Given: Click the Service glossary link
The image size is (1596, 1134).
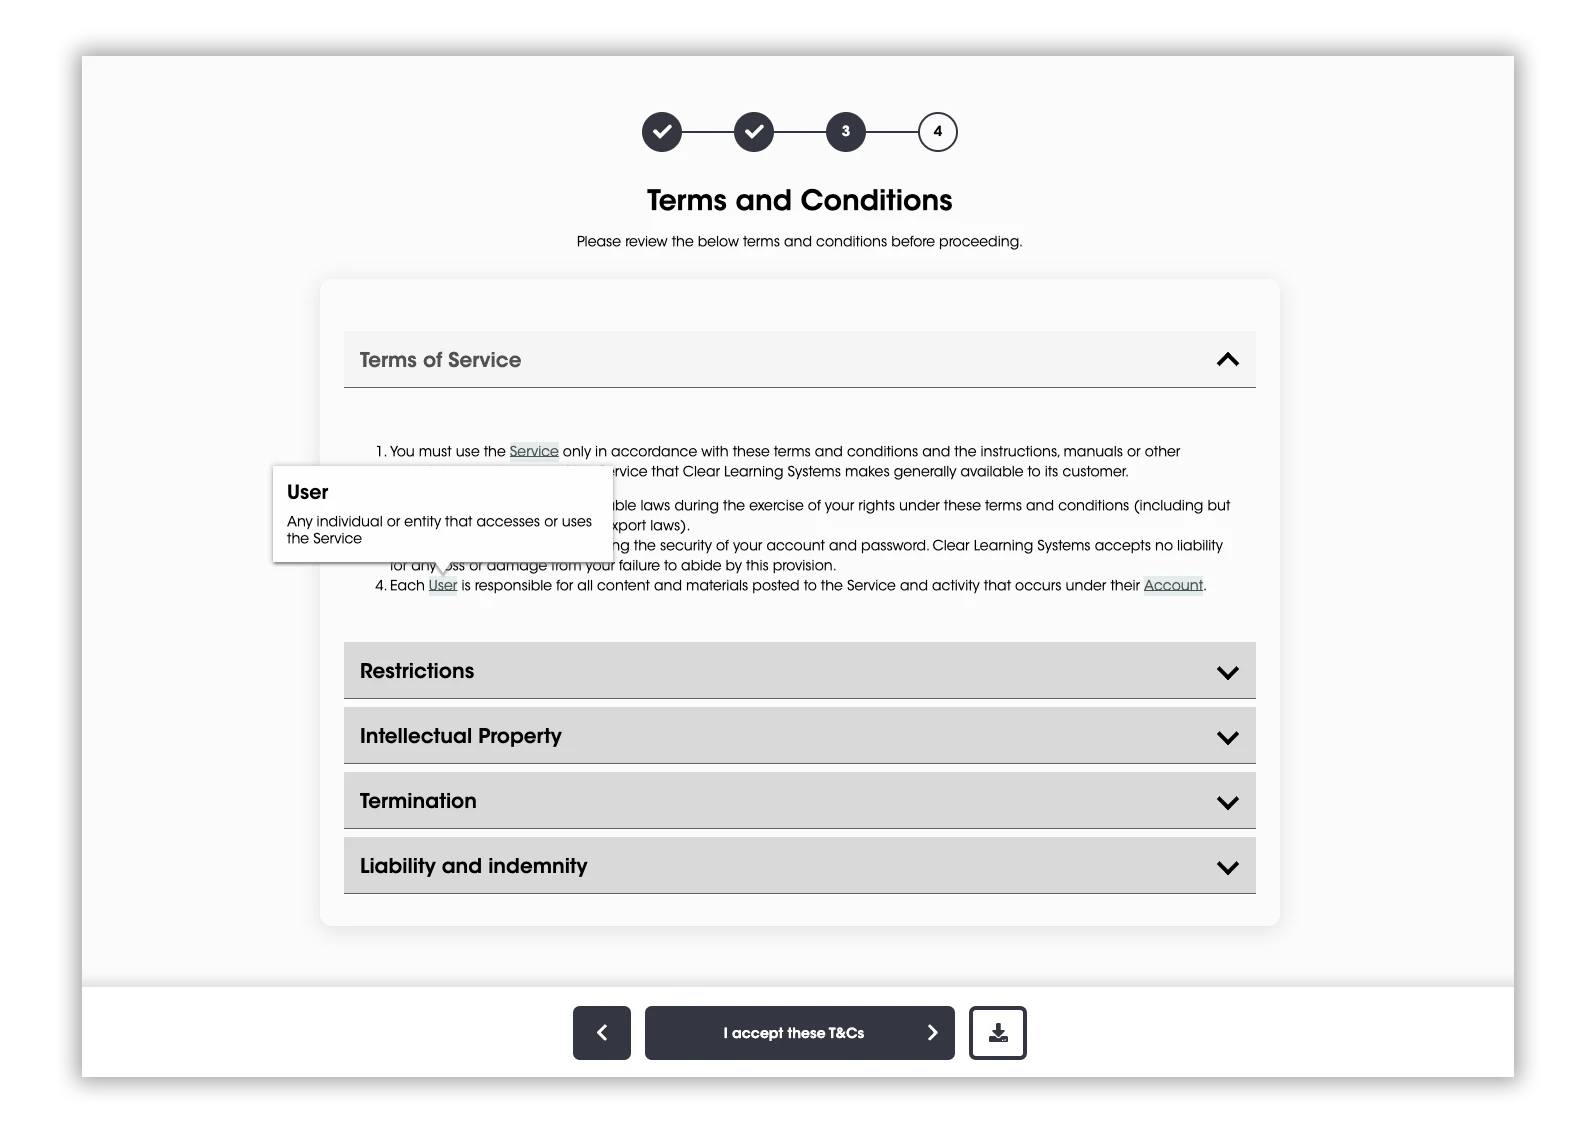Looking at the screenshot, I should click(534, 452).
